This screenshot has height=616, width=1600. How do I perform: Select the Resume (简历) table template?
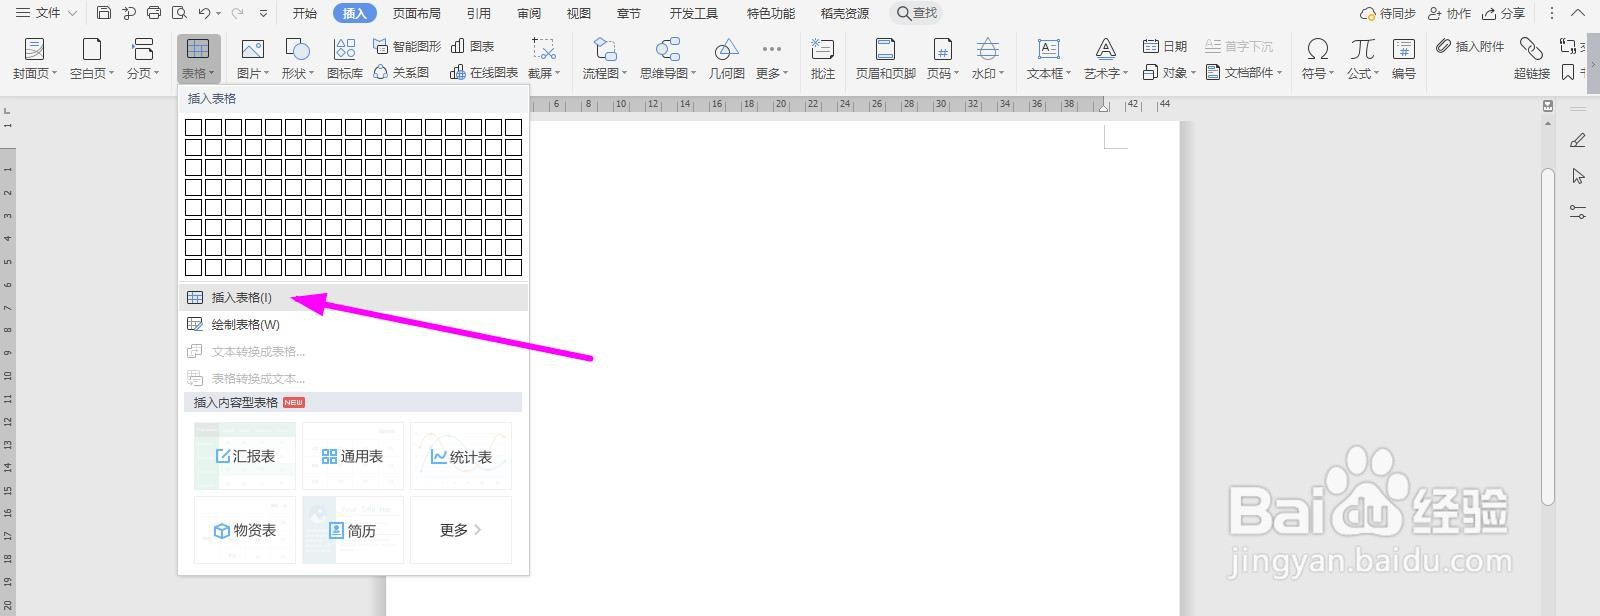click(353, 530)
